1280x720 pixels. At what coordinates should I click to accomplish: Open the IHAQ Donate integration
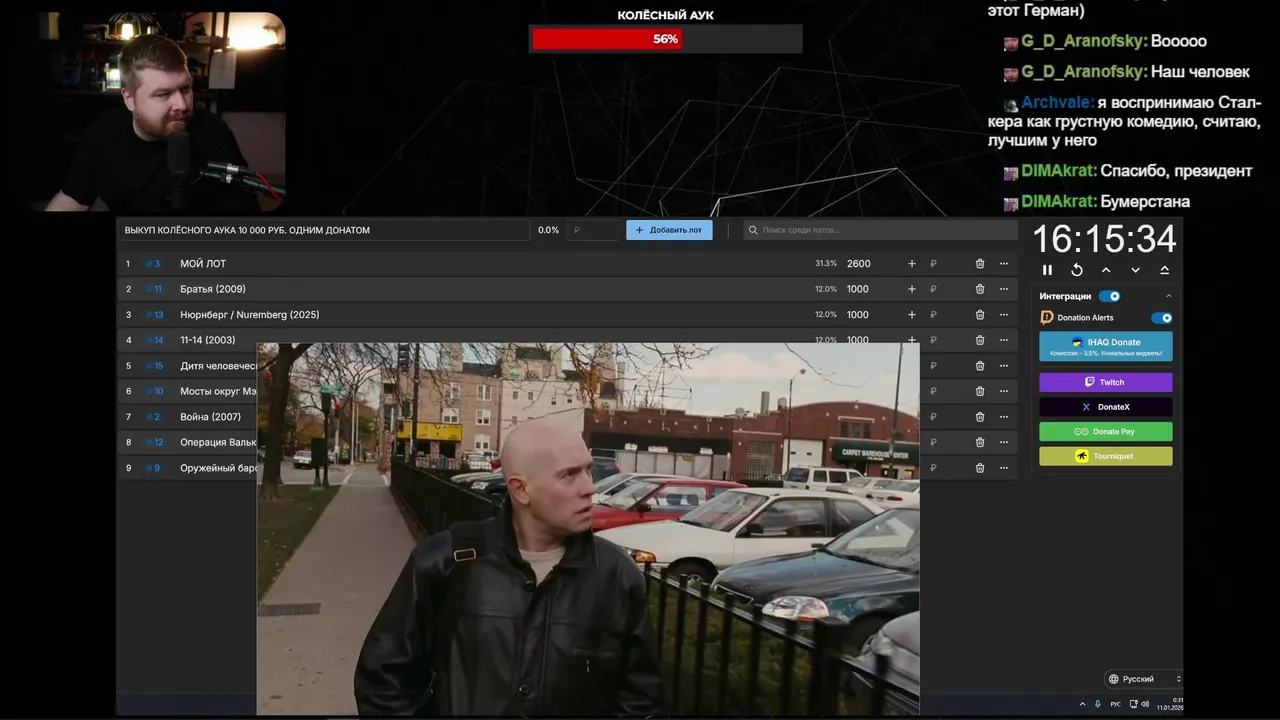tap(1105, 346)
